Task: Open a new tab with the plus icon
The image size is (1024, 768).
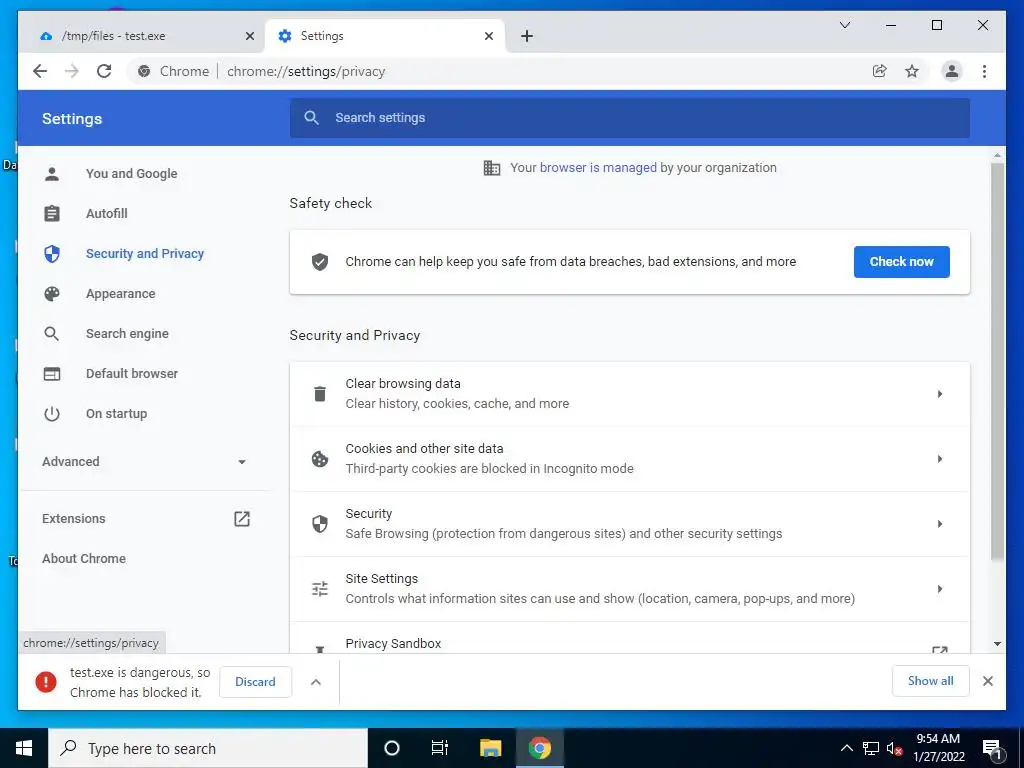Action: pos(527,36)
